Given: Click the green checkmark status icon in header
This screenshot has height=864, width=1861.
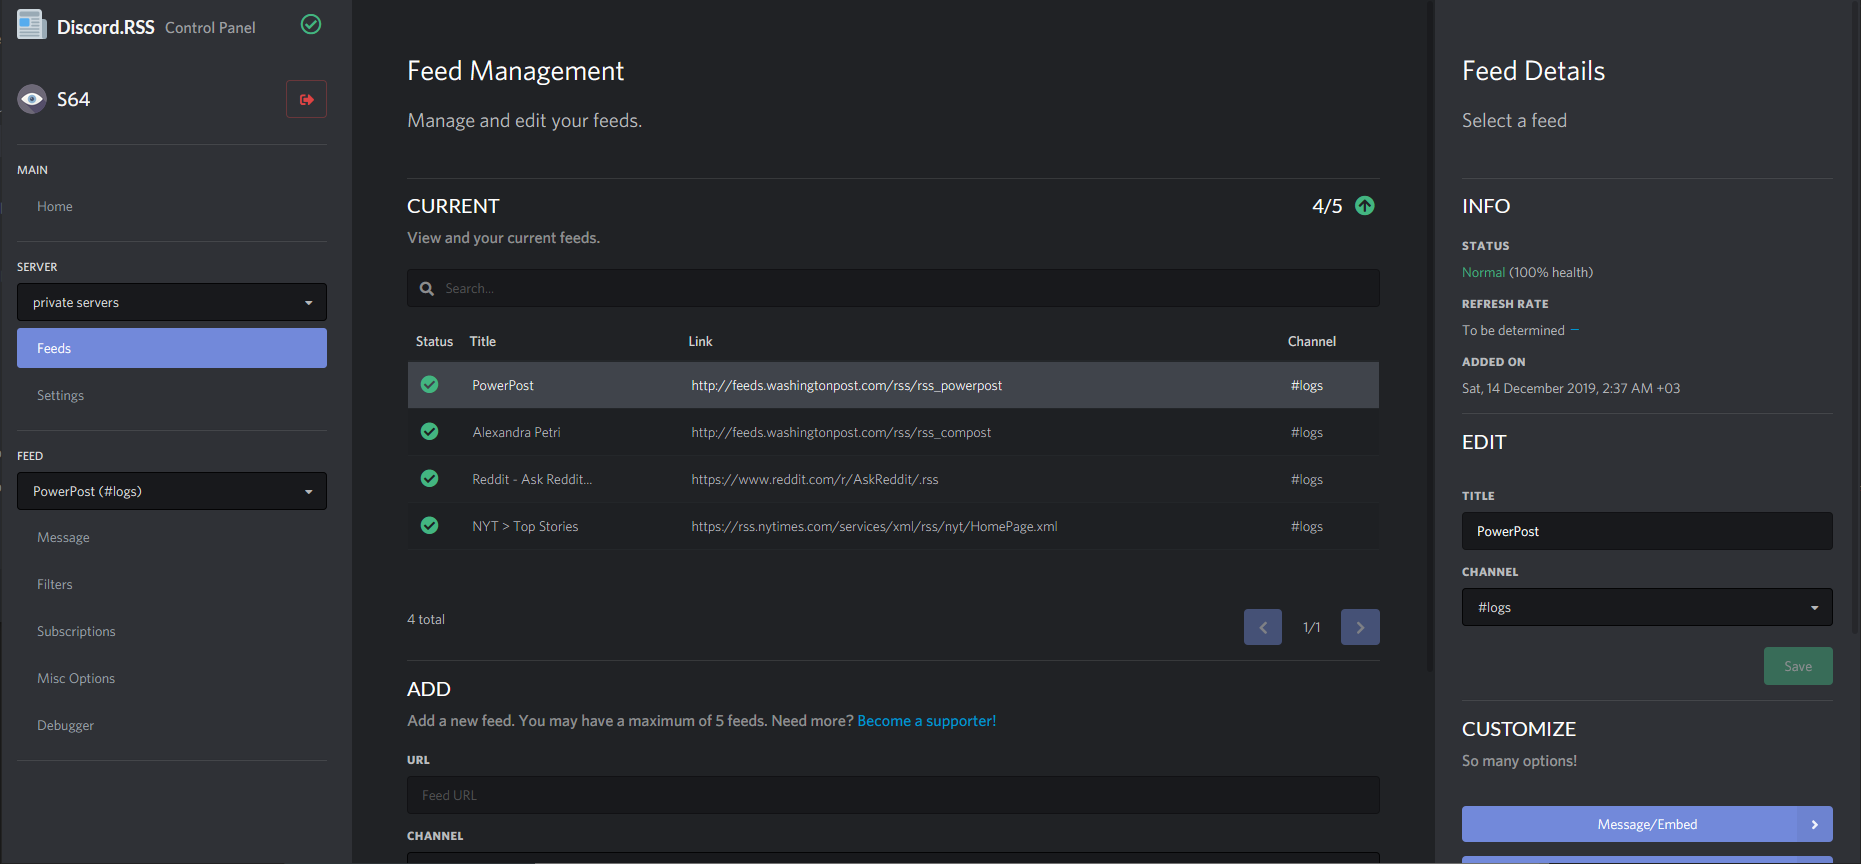Looking at the screenshot, I should pyautogui.click(x=311, y=24).
